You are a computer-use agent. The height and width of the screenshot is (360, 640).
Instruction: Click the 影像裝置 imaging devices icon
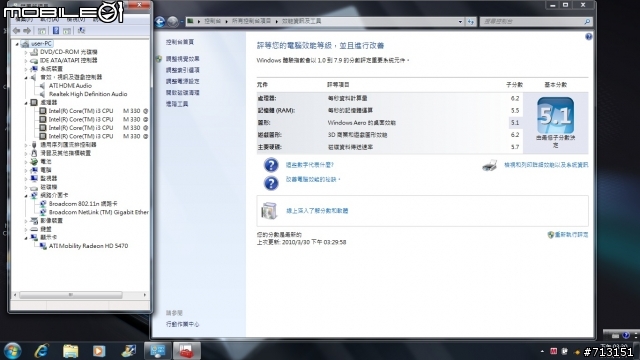[34, 221]
